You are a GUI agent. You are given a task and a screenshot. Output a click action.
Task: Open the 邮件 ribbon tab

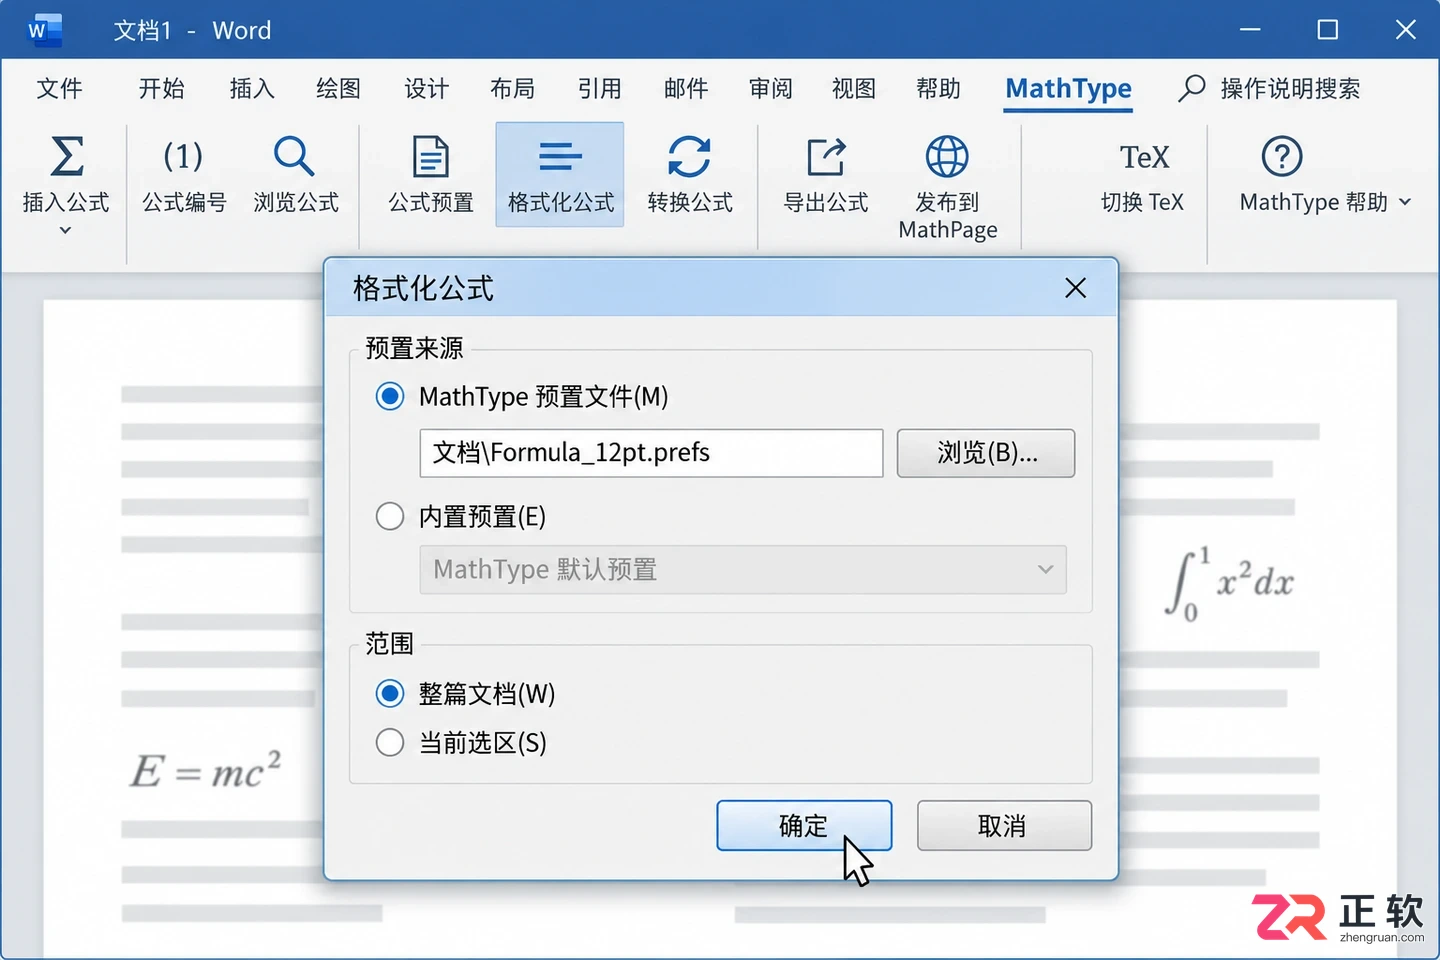686,88
